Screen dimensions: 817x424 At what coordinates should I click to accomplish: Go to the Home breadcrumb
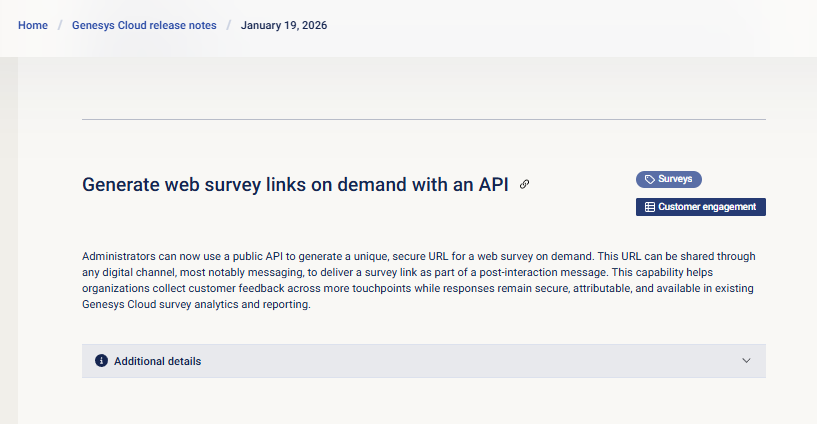click(x=33, y=25)
